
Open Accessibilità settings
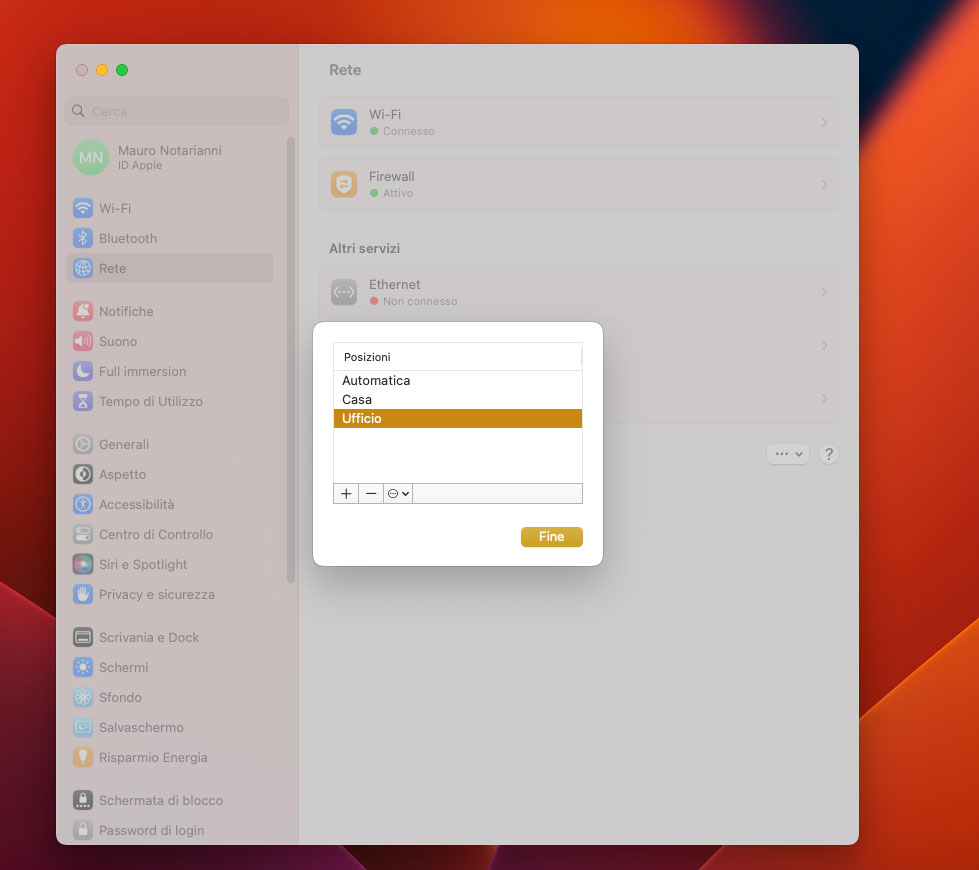169,504
